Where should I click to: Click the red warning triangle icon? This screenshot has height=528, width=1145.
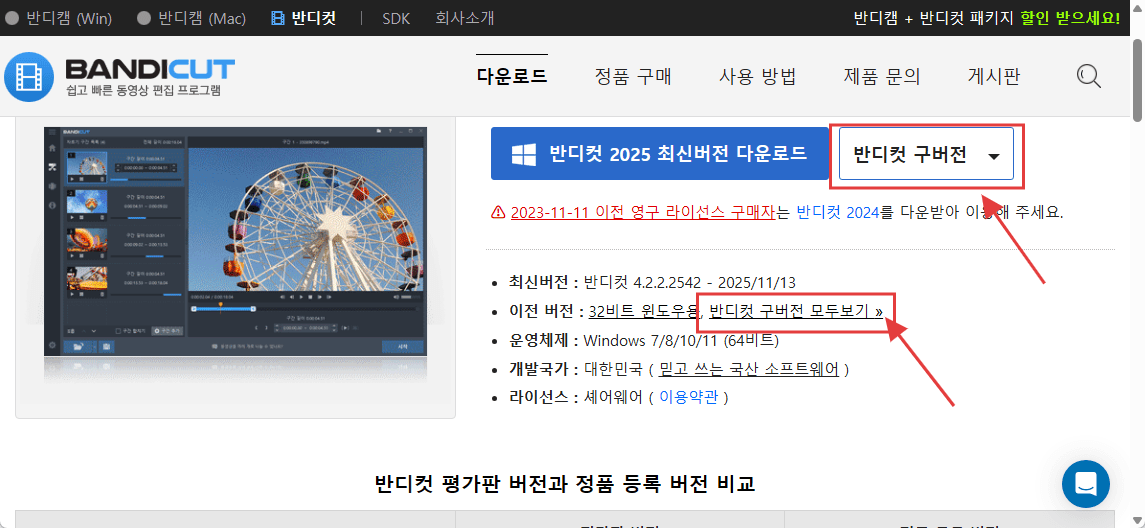click(x=498, y=212)
